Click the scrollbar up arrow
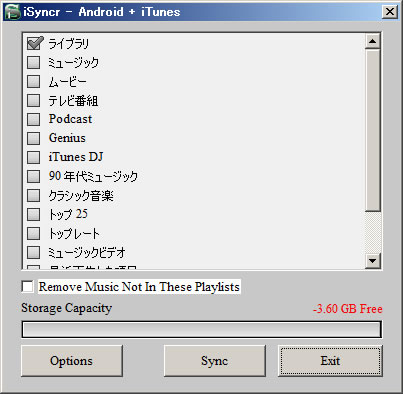Image resolution: width=403 pixels, height=394 pixels. pos(373,41)
